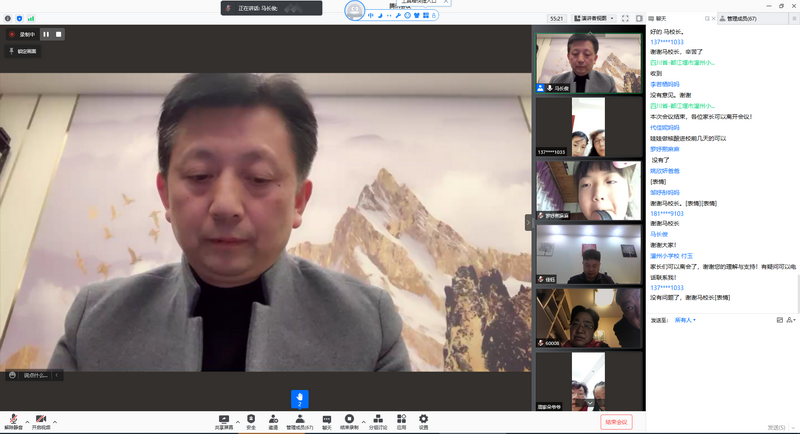Toggle the 聊天 chat panel icon

[x=326, y=419]
